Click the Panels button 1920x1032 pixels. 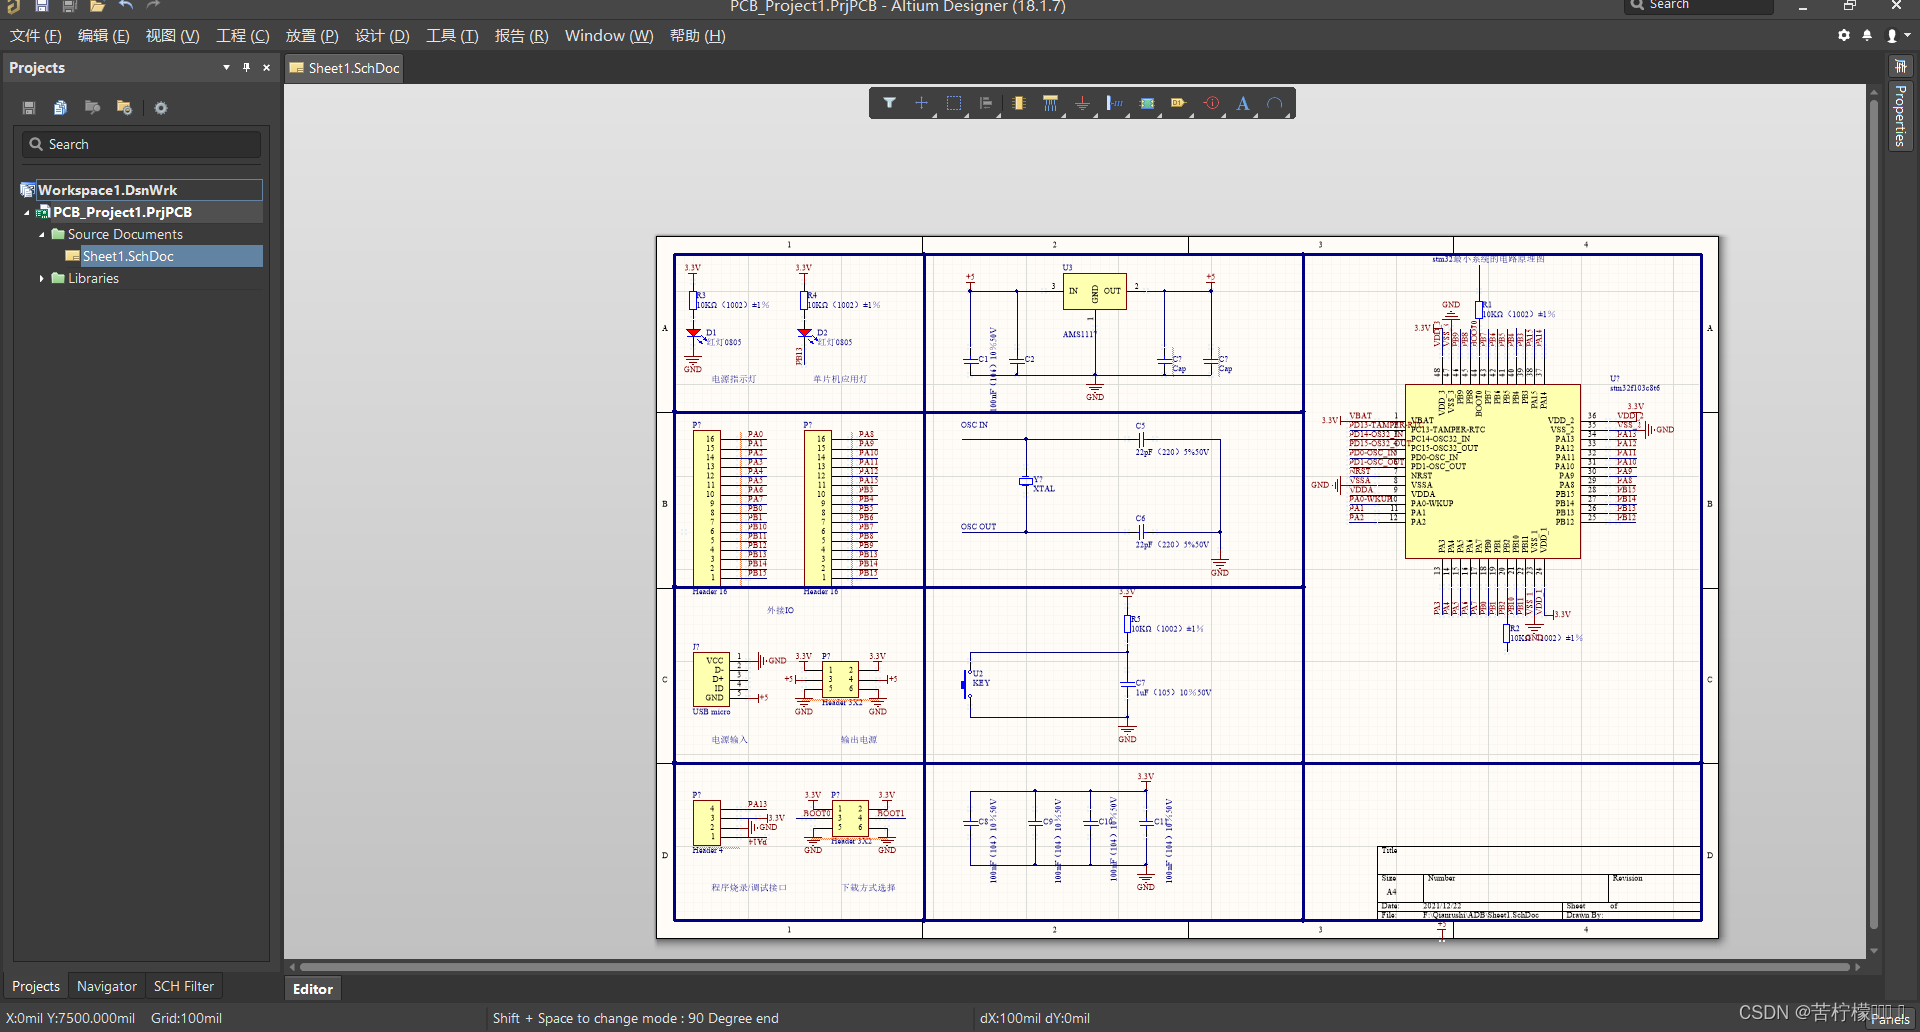pos(1890,1019)
